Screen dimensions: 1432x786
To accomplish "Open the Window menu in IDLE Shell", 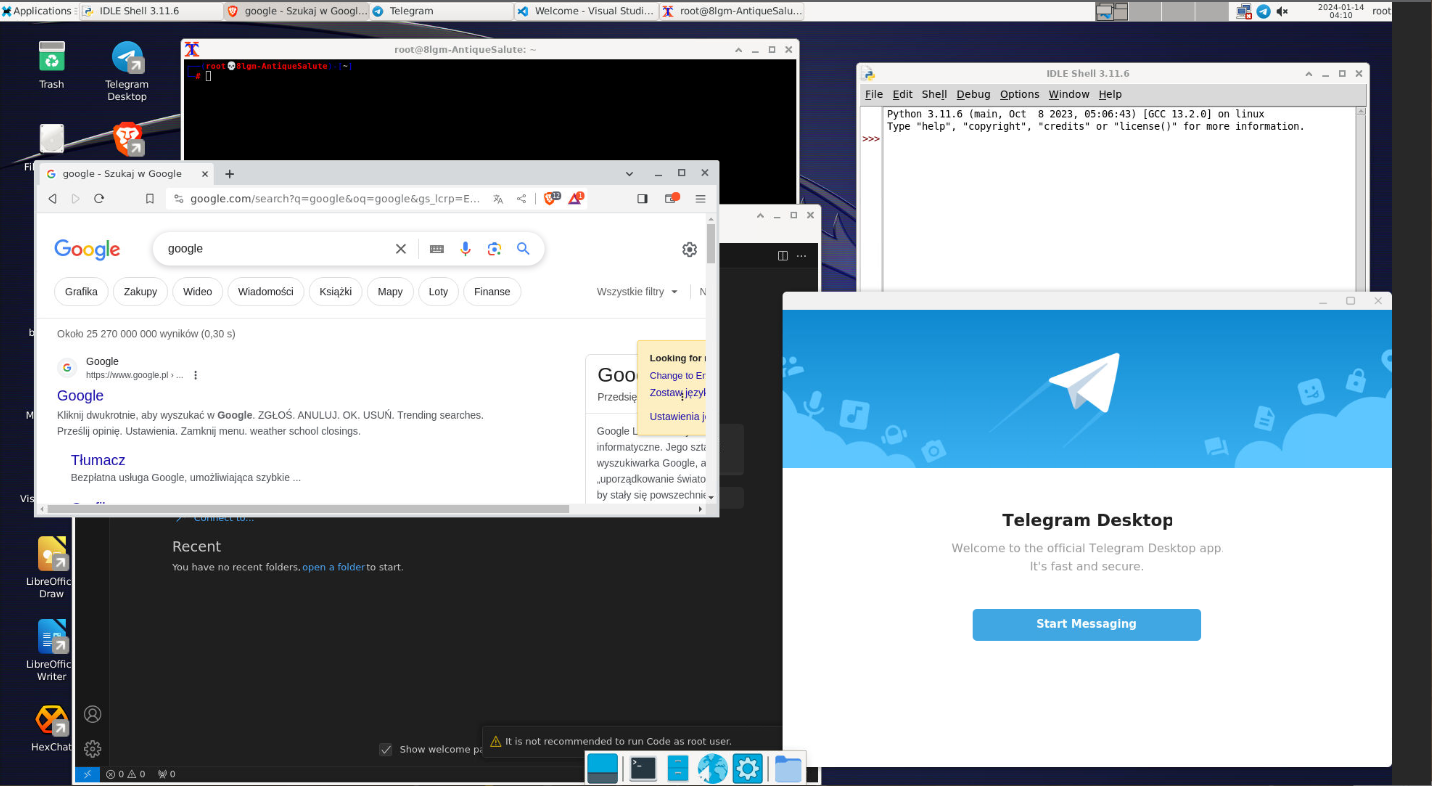I will (1069, 94).
